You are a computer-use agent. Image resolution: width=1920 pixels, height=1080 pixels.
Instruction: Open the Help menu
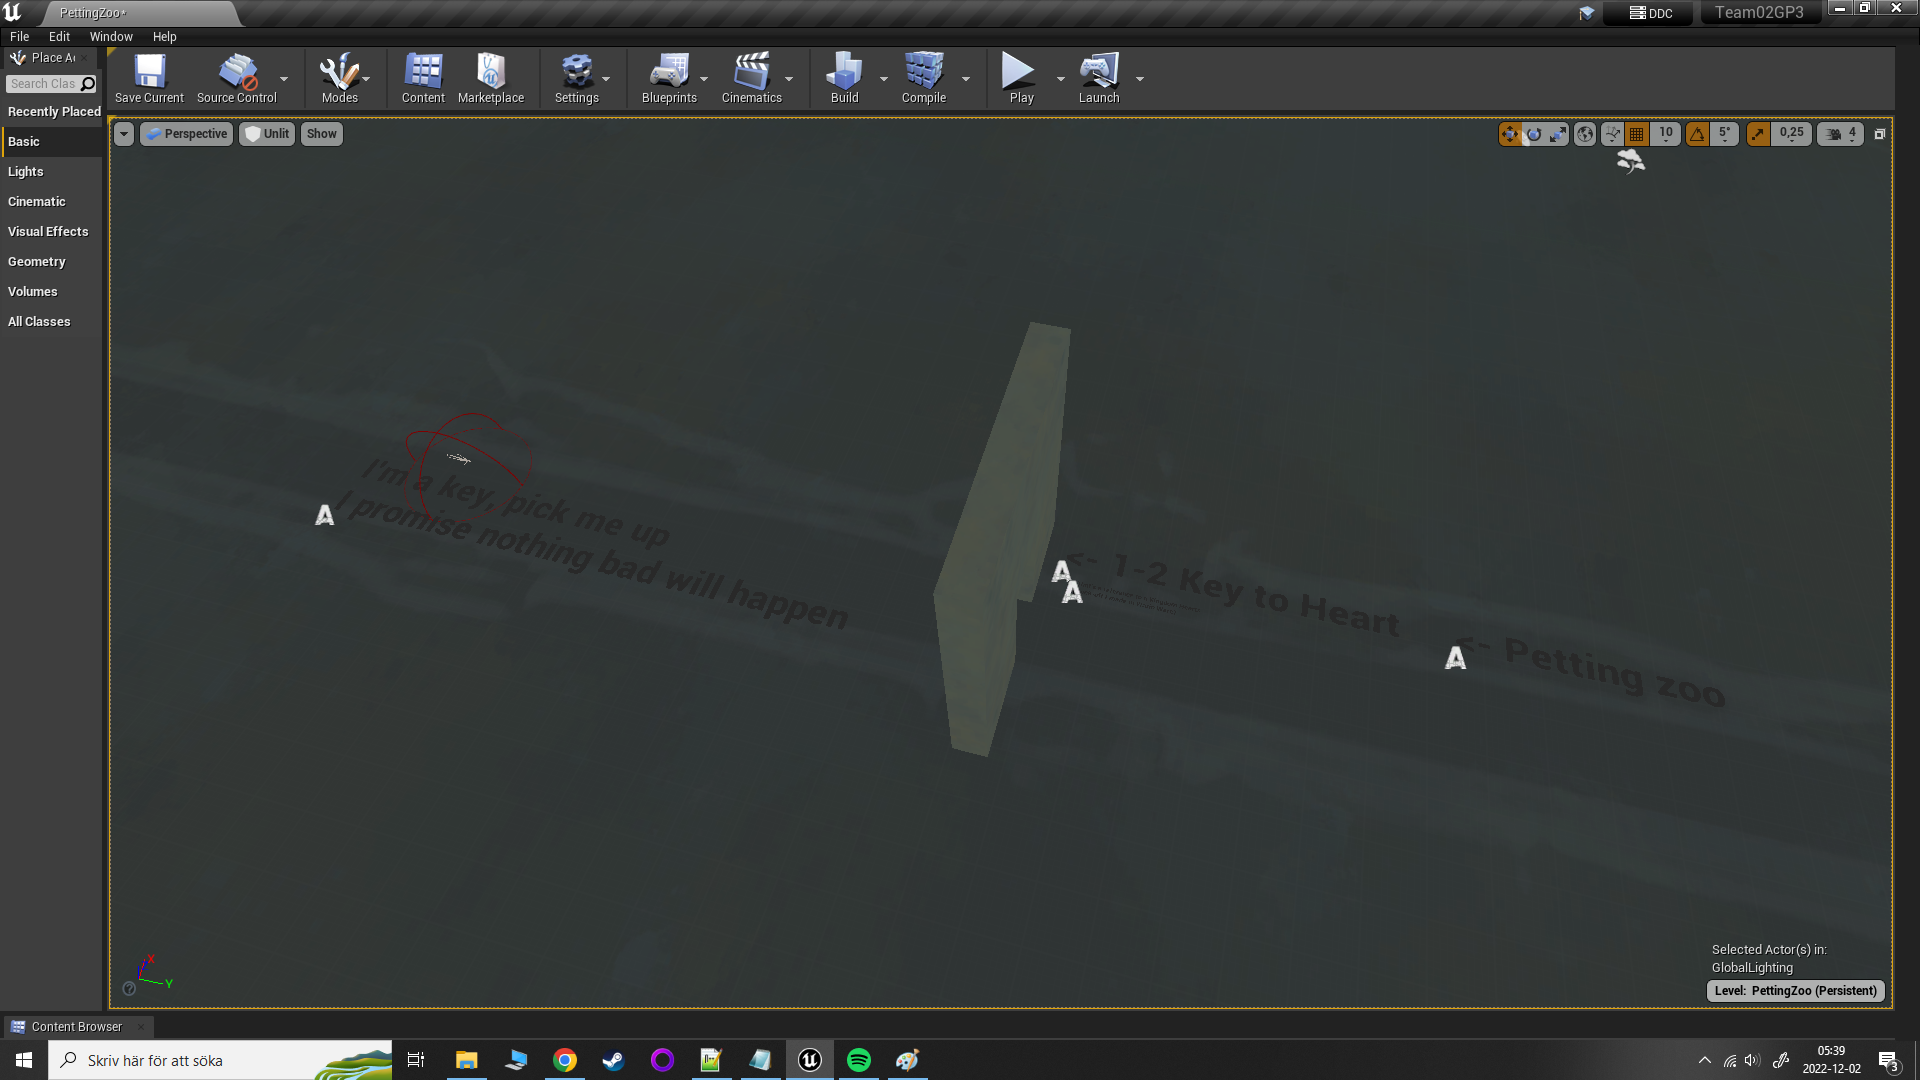[x=164, y=37]
